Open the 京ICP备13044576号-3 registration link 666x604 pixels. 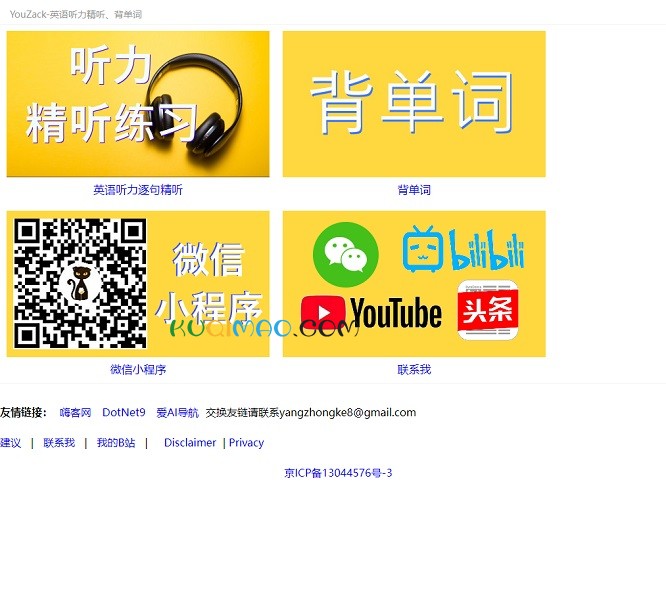click(x=338, y=473)
